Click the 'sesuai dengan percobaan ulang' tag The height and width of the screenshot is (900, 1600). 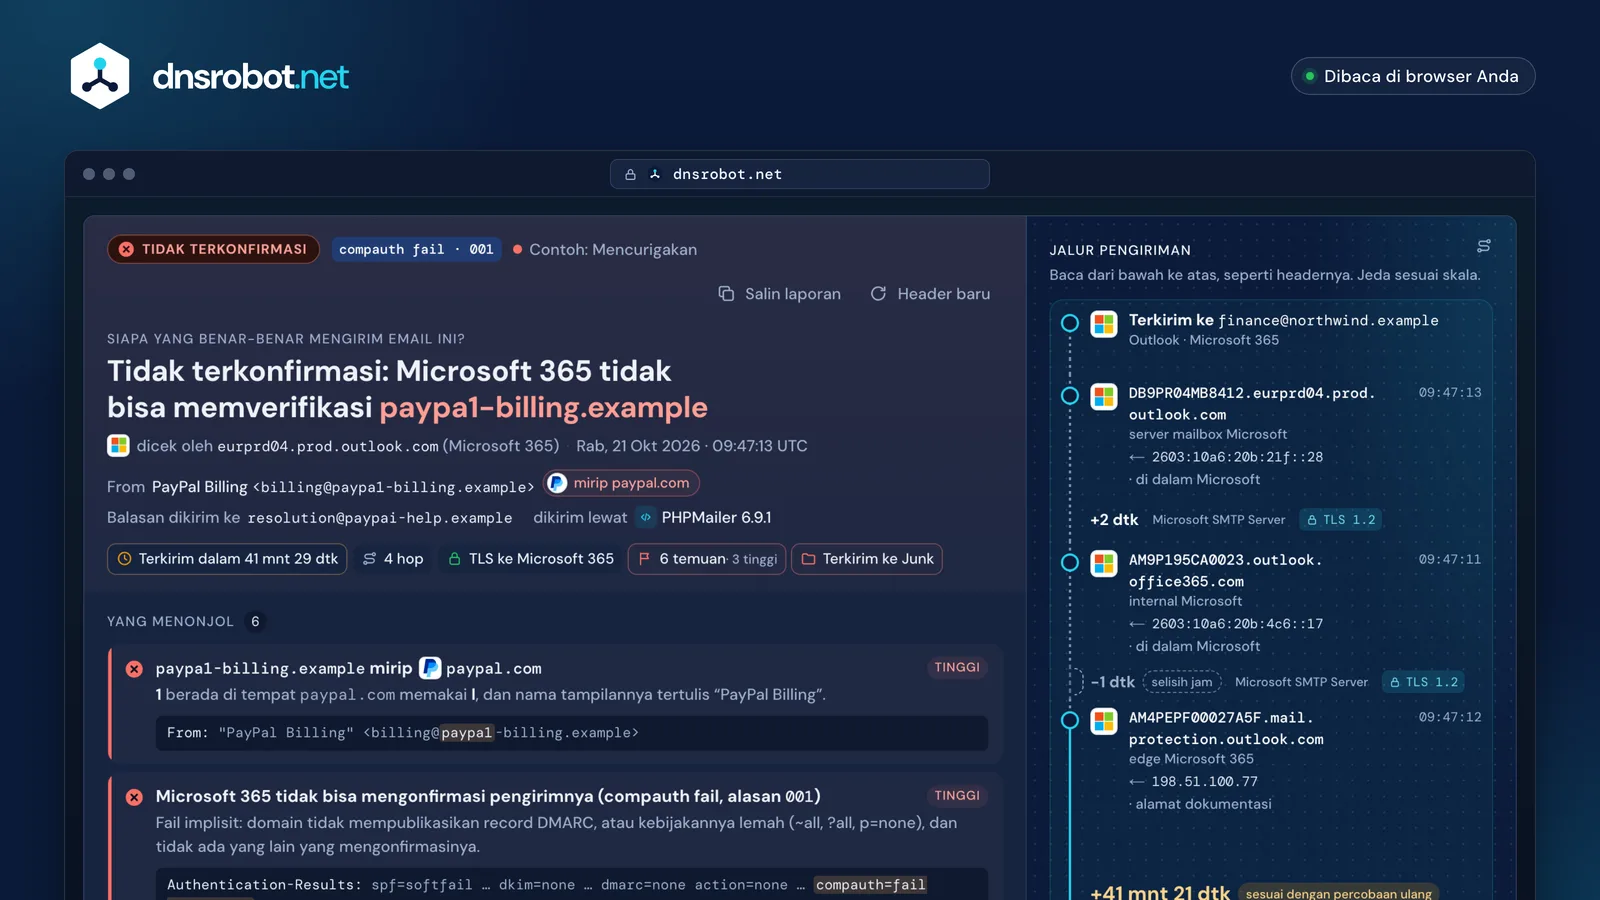[1339, 893]
